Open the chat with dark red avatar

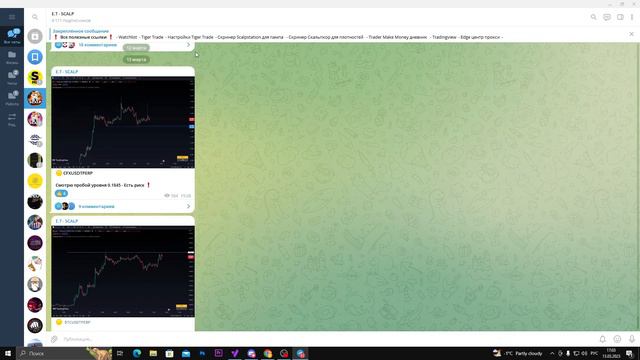[x=35, y=305]
